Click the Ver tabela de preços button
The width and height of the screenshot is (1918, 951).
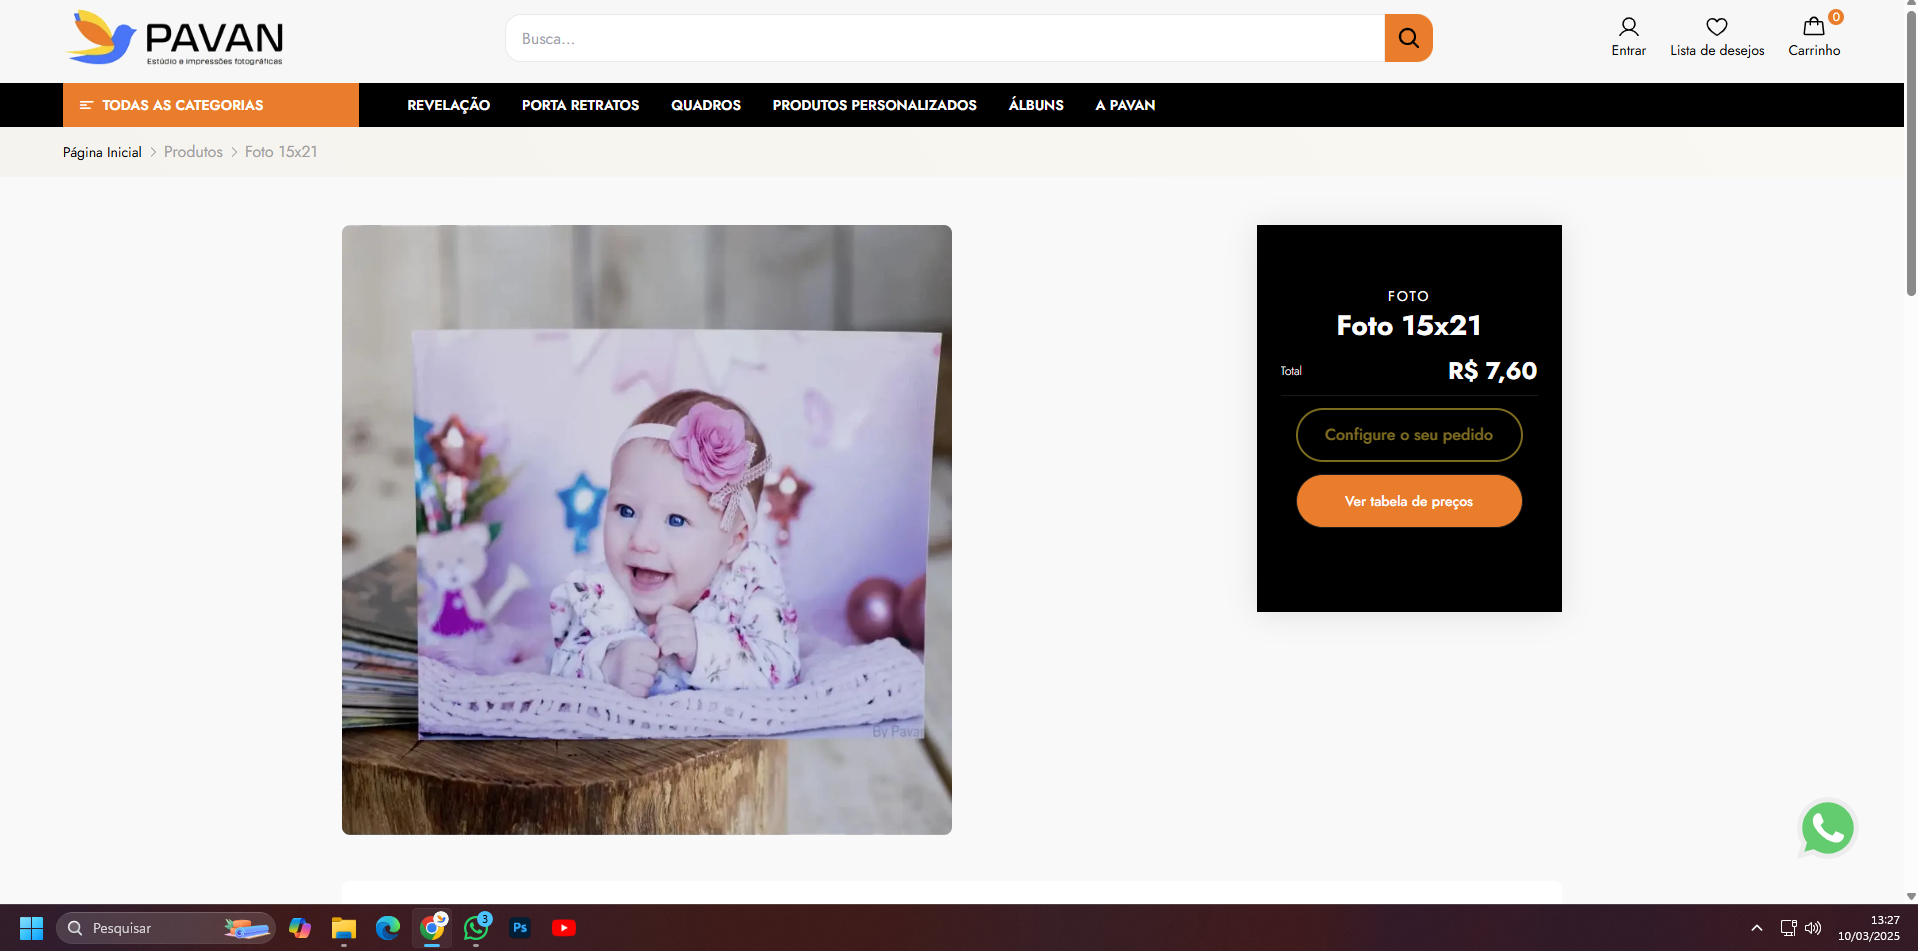point(1408,501)
